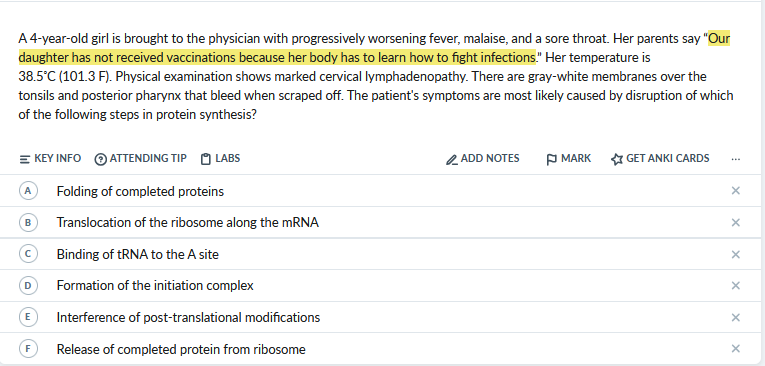Select answer choice C radio button
Viewport: 765px width, 366px height.
(x=28, y=254)
